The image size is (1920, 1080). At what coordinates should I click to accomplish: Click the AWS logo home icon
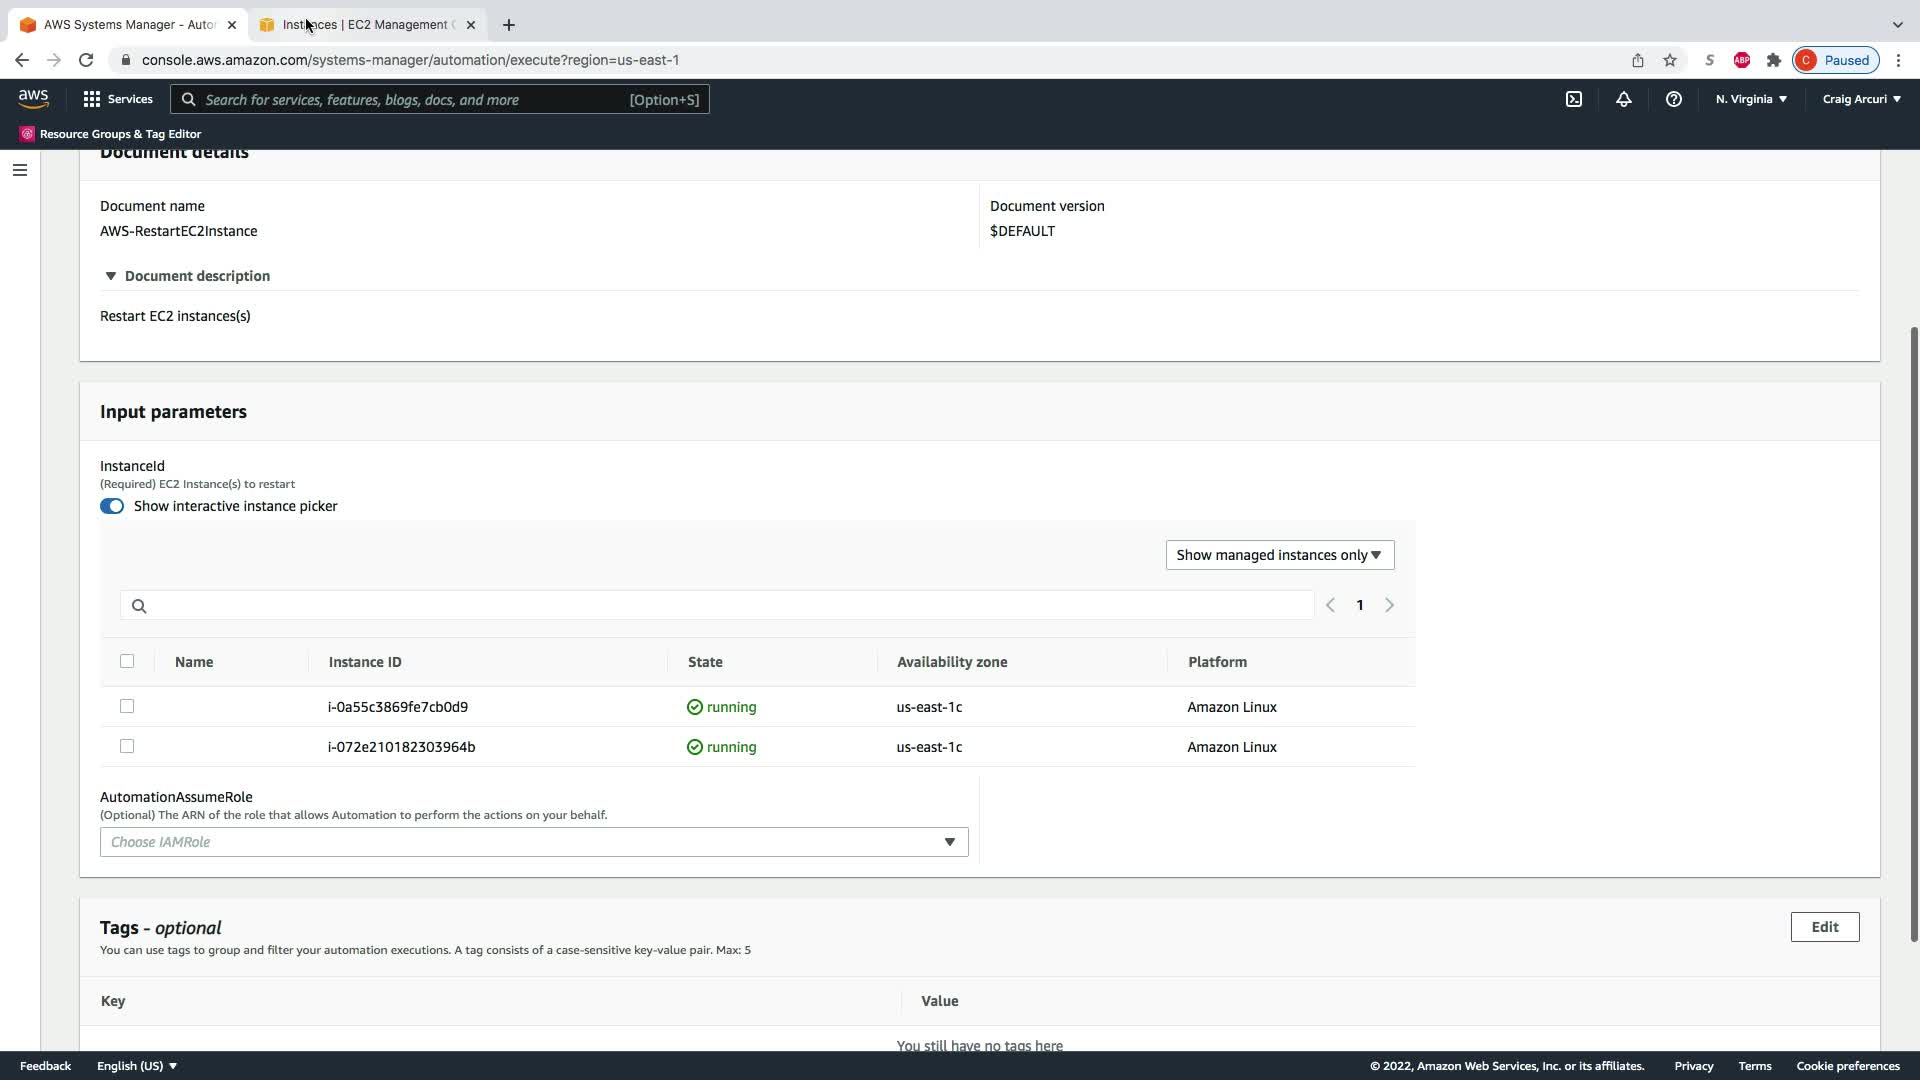(x=33, y=98)
